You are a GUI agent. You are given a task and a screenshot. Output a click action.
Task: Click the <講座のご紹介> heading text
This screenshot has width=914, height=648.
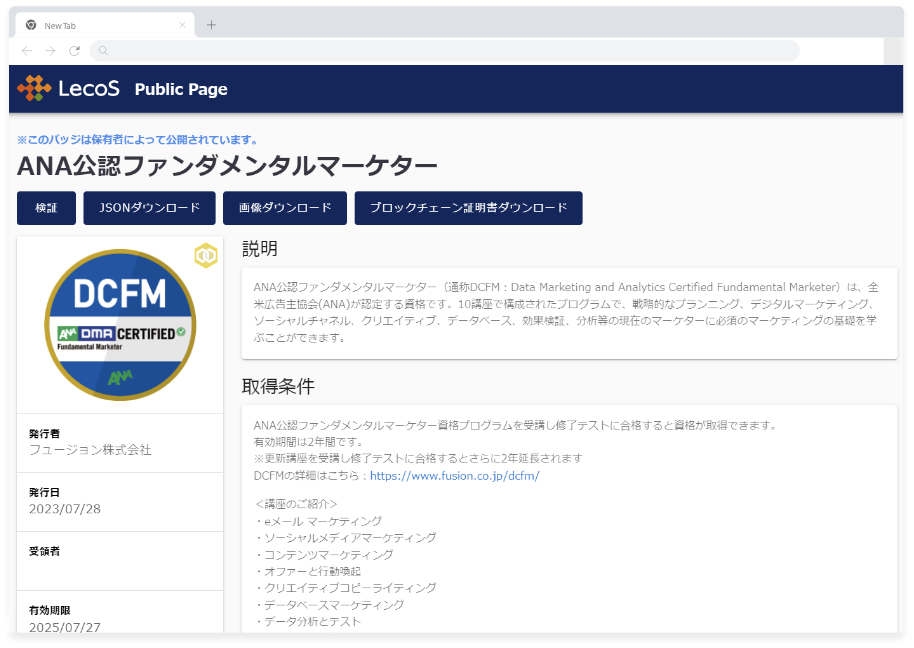(x=296, y=503)
